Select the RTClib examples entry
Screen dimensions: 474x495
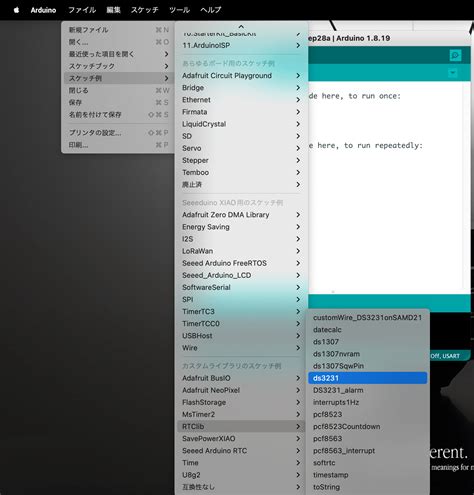[x=241, y=427]
